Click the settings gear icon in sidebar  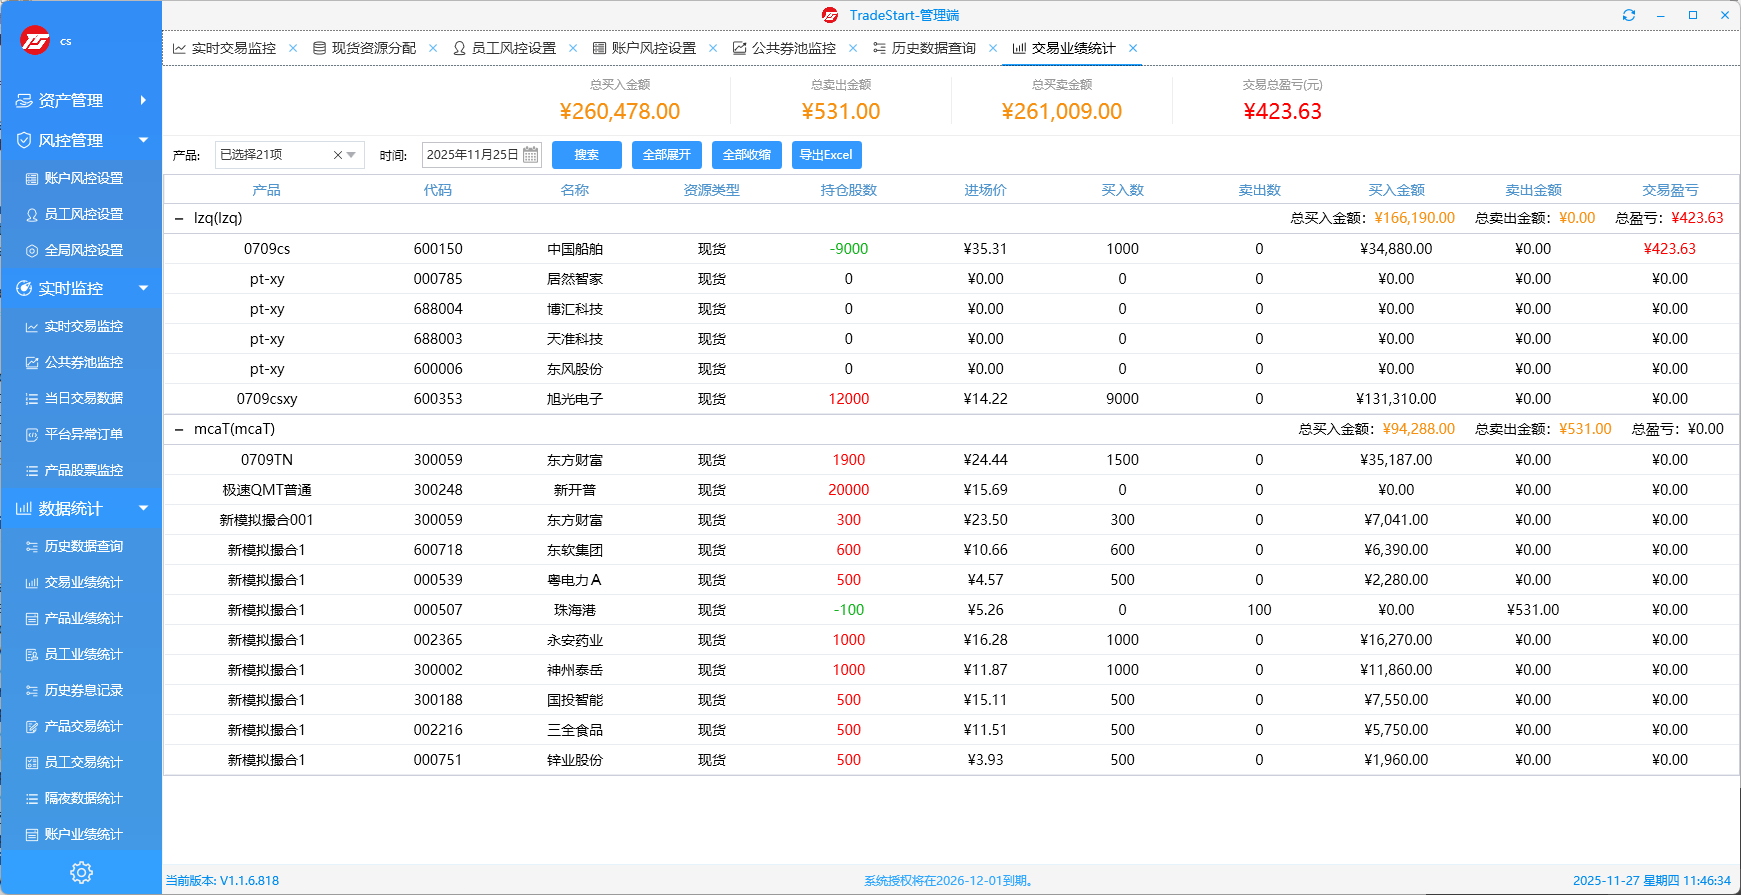(81, 872)
